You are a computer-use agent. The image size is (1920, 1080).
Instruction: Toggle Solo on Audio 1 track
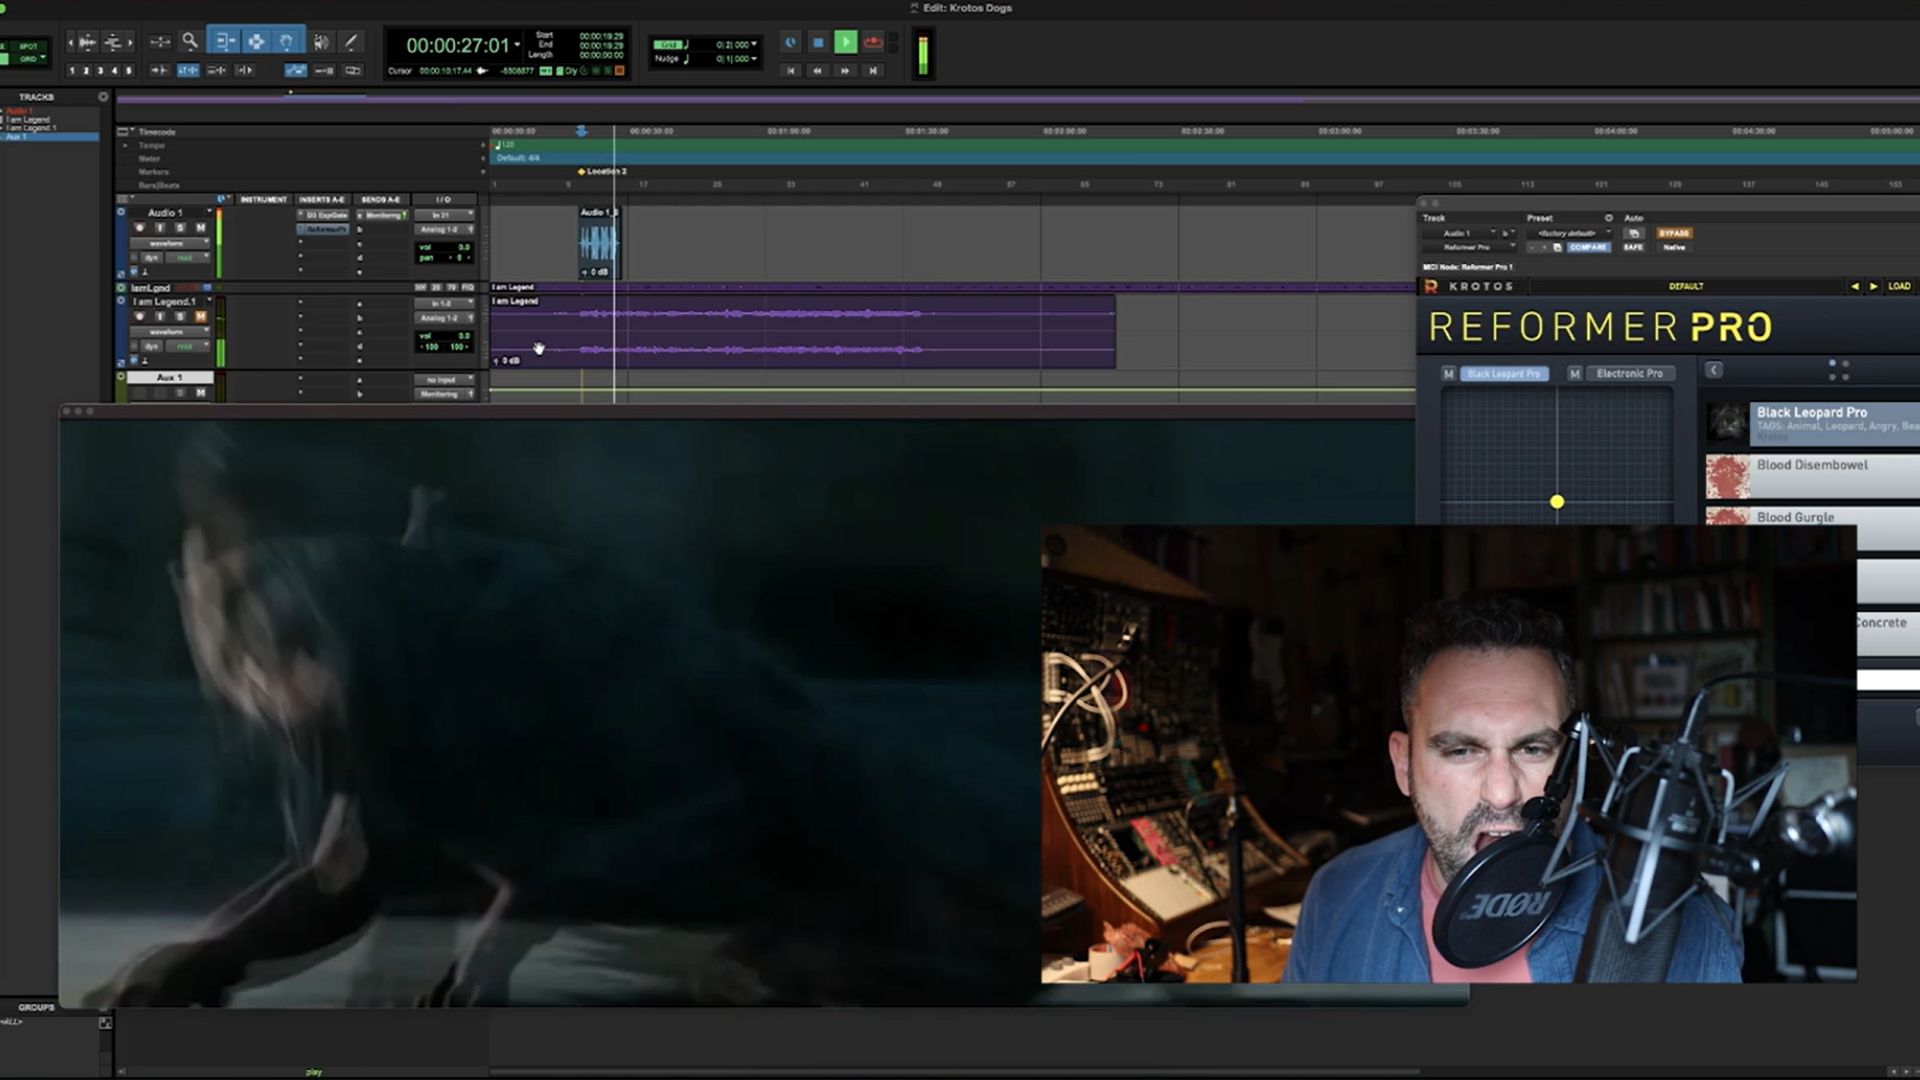coord(180,228)
